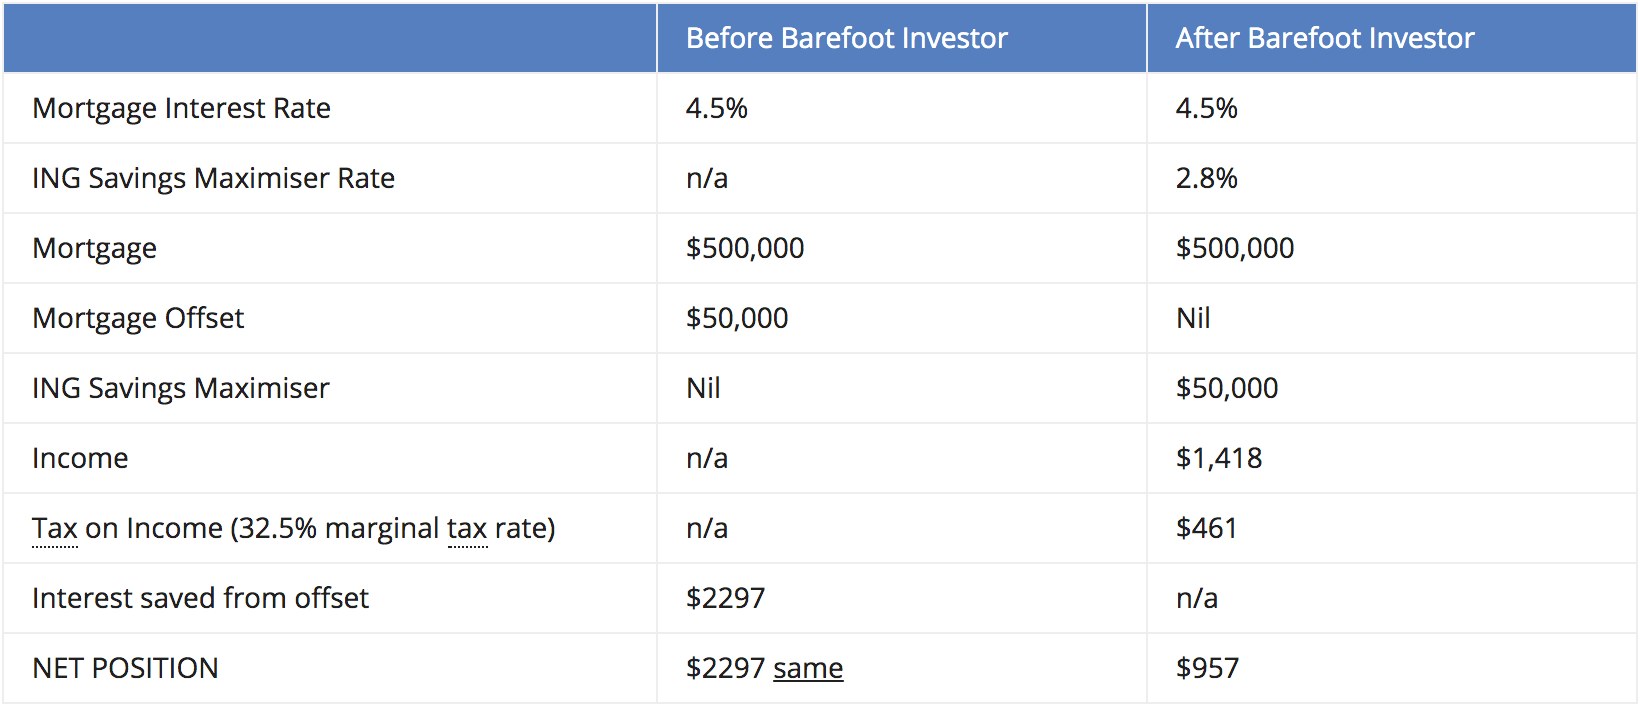Click the underlined "same" link
1640x706 pixels.
pyautogui.click(x=808, y=668)
